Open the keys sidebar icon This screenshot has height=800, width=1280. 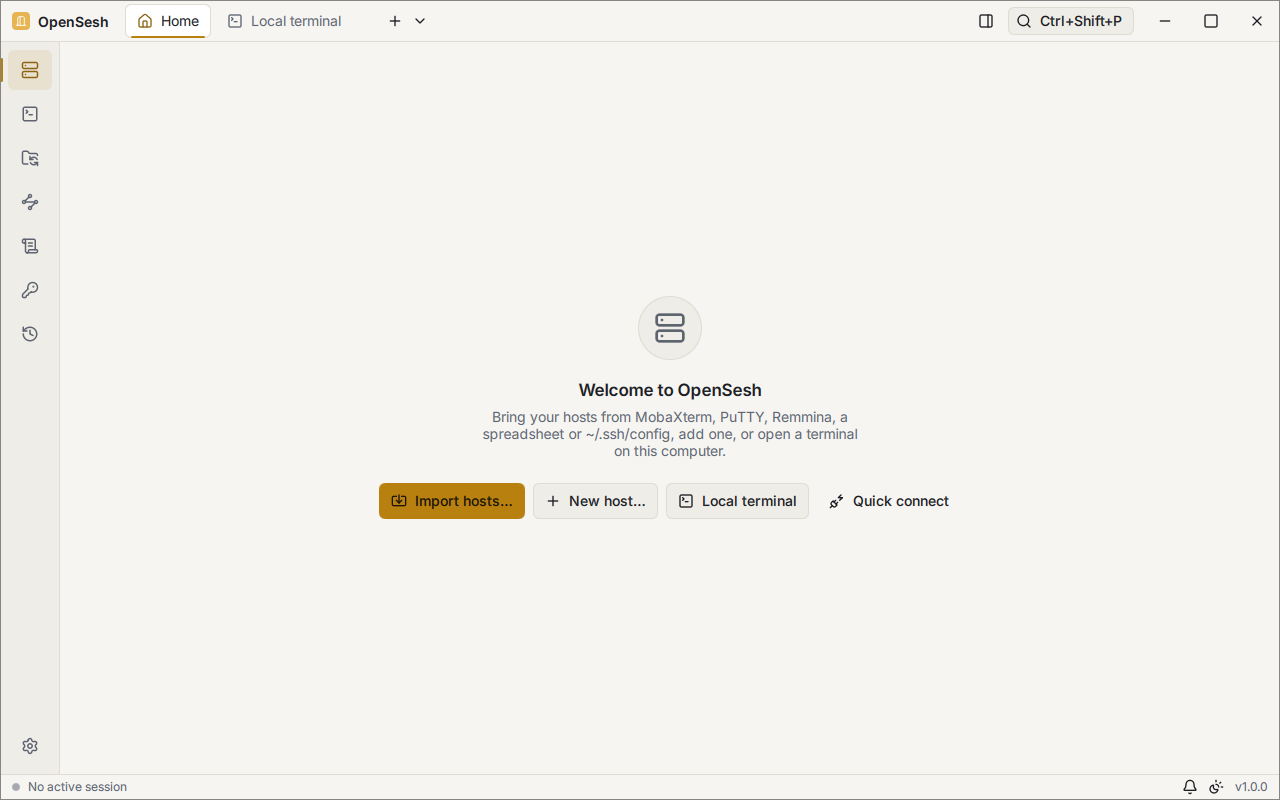click(30, 290)
